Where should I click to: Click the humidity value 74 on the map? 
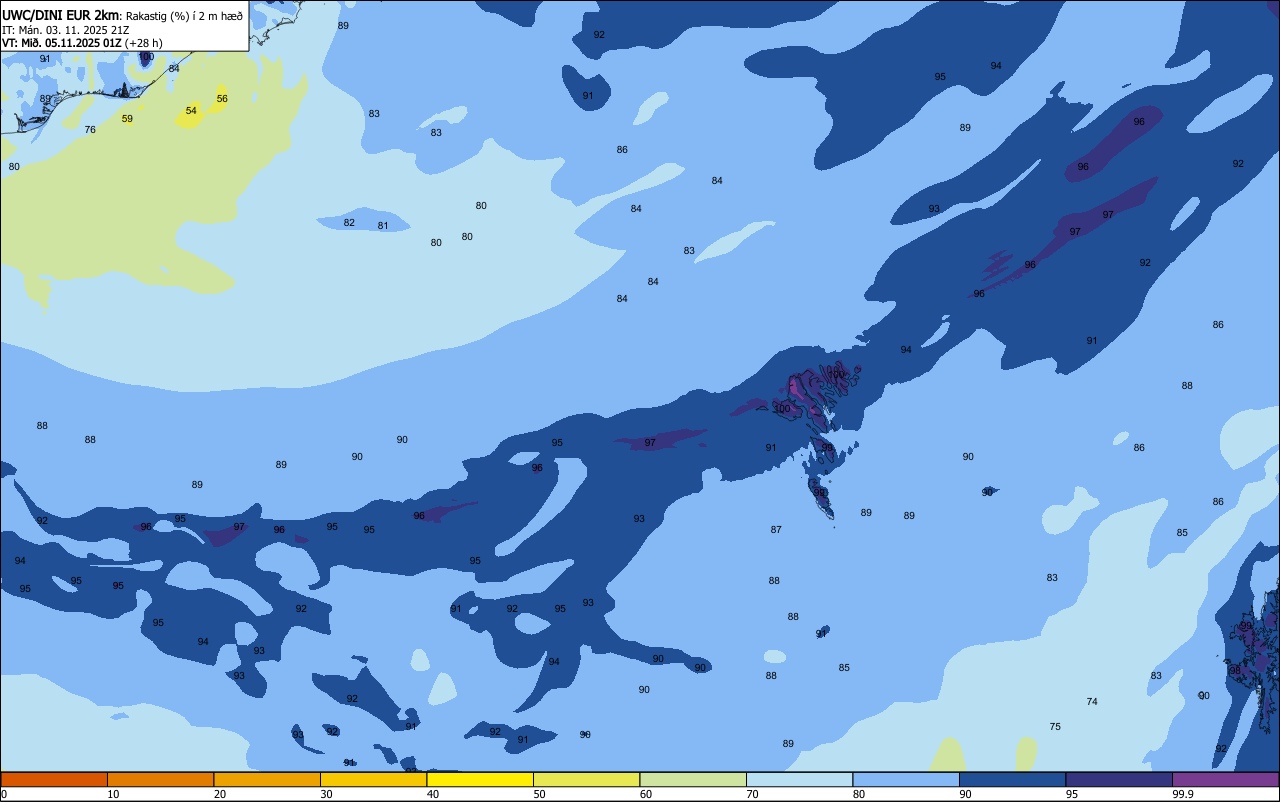point(1092,702)
